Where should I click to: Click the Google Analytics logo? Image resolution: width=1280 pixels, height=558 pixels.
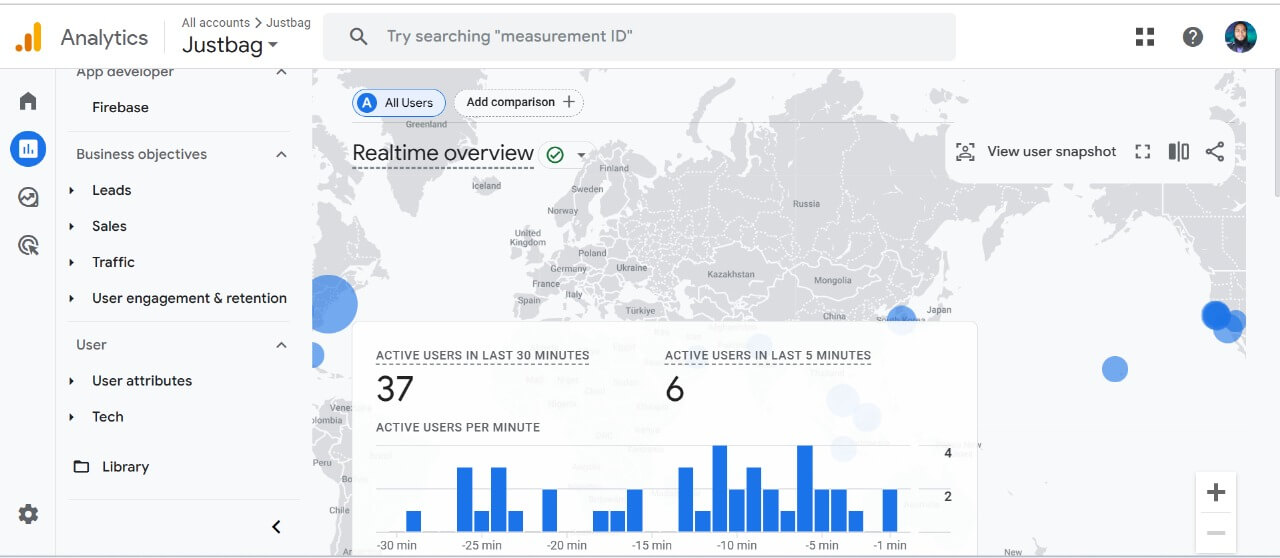point(28,37)
